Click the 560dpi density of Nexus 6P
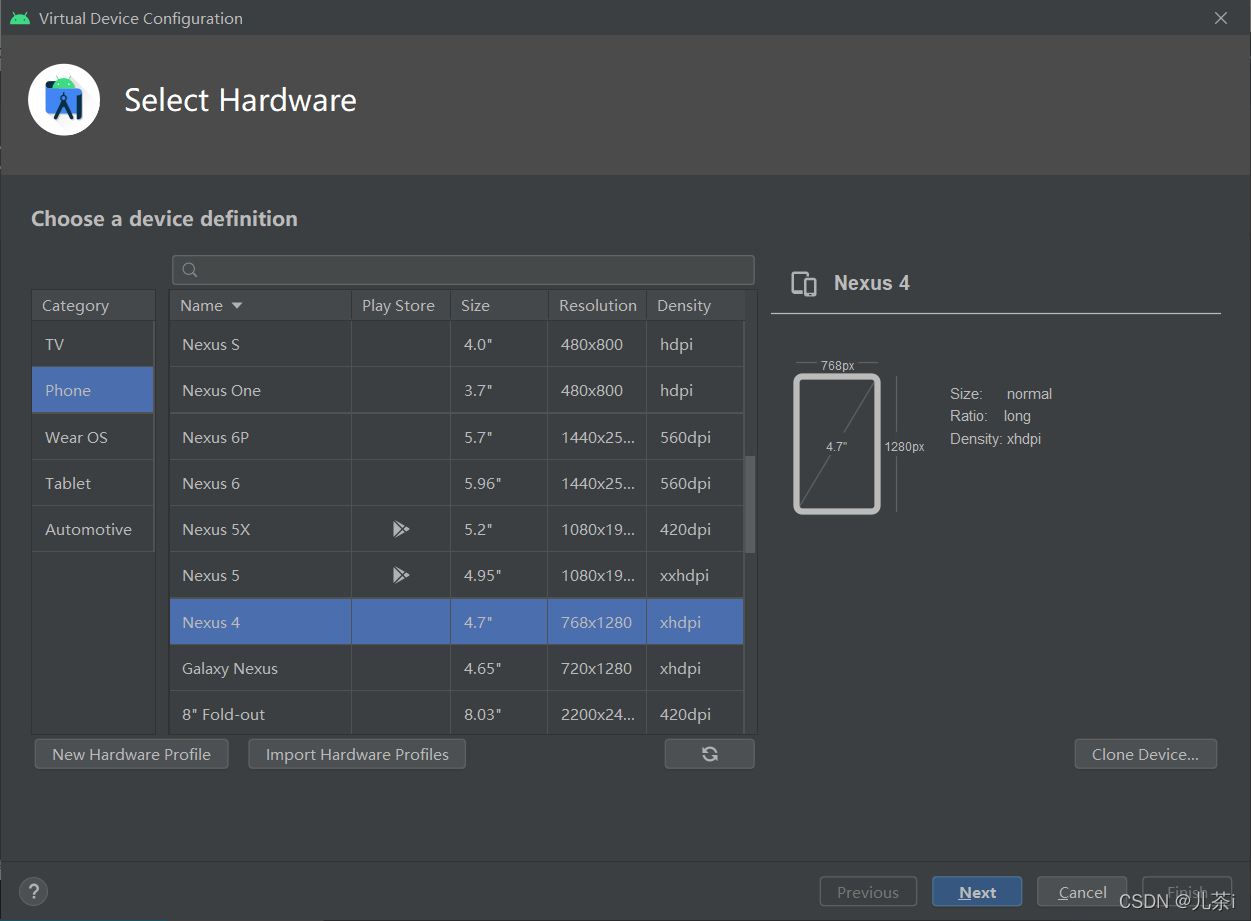 pyautogui.click(x=695, y=437)
